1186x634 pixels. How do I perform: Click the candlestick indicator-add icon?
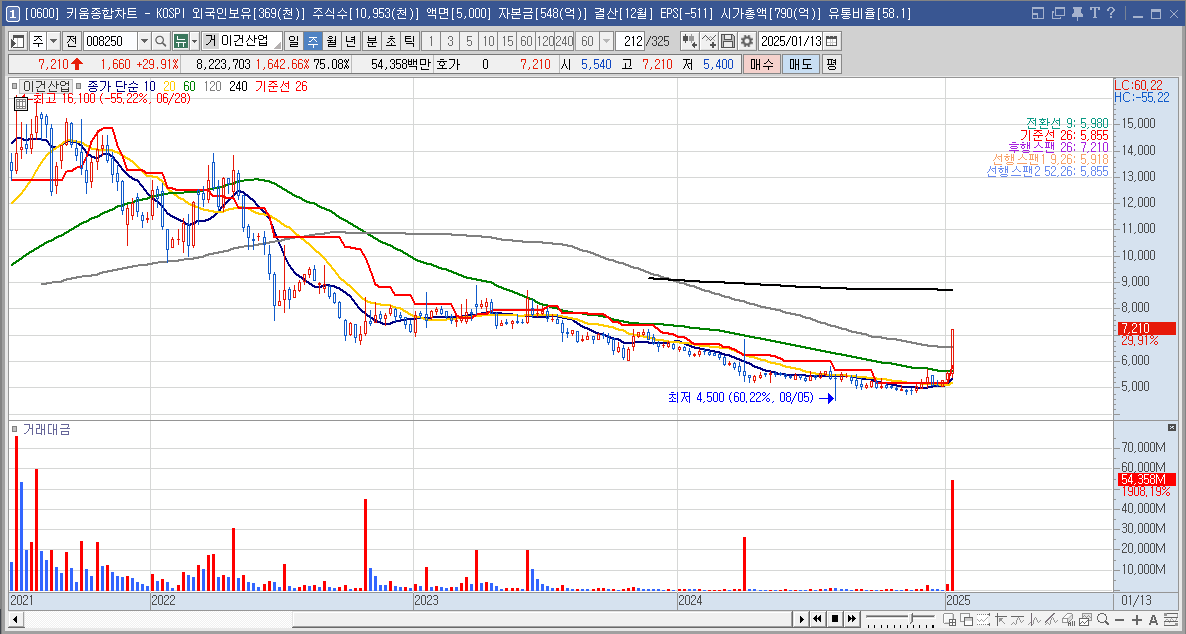(689, 41)
